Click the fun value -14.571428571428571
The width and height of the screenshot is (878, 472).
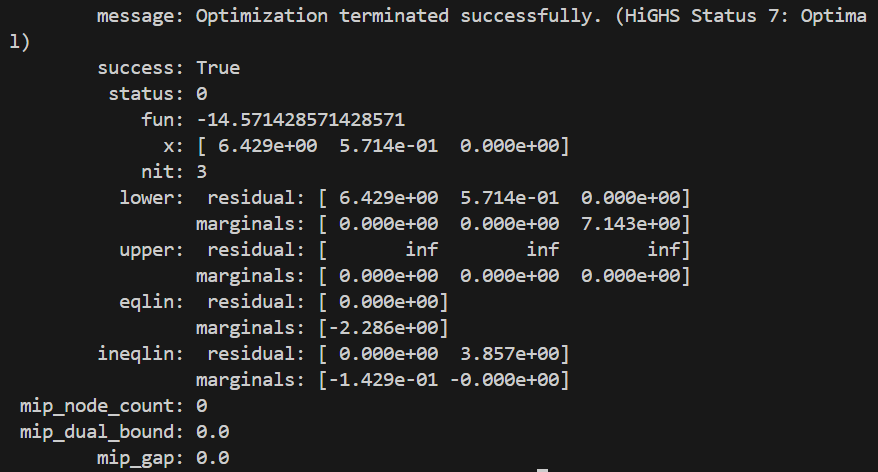coord(300,120)
